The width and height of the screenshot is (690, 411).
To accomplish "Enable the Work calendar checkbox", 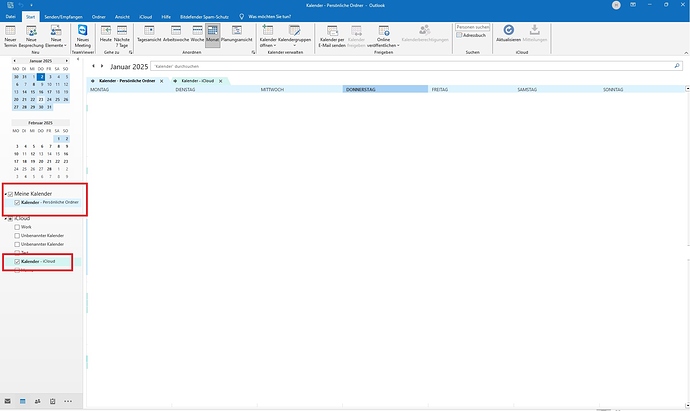I will click(x=17, y=227).
